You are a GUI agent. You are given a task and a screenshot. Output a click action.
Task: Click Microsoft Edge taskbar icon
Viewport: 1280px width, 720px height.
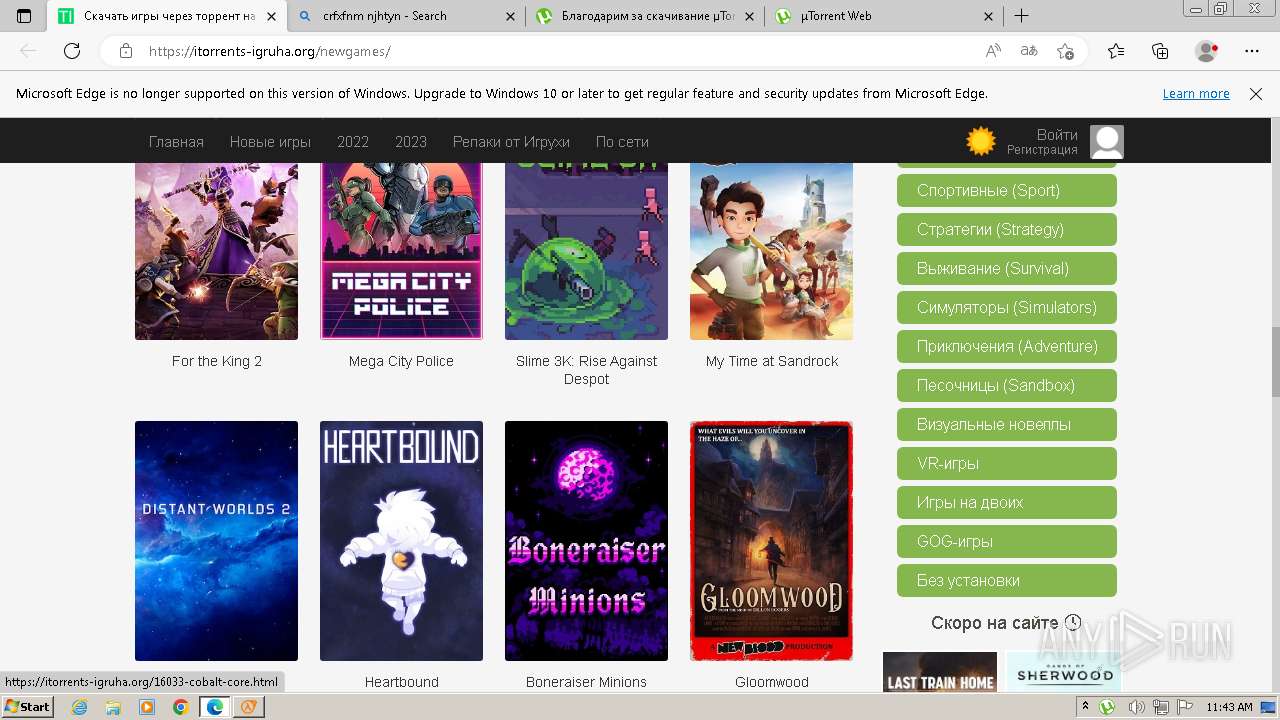214,707
